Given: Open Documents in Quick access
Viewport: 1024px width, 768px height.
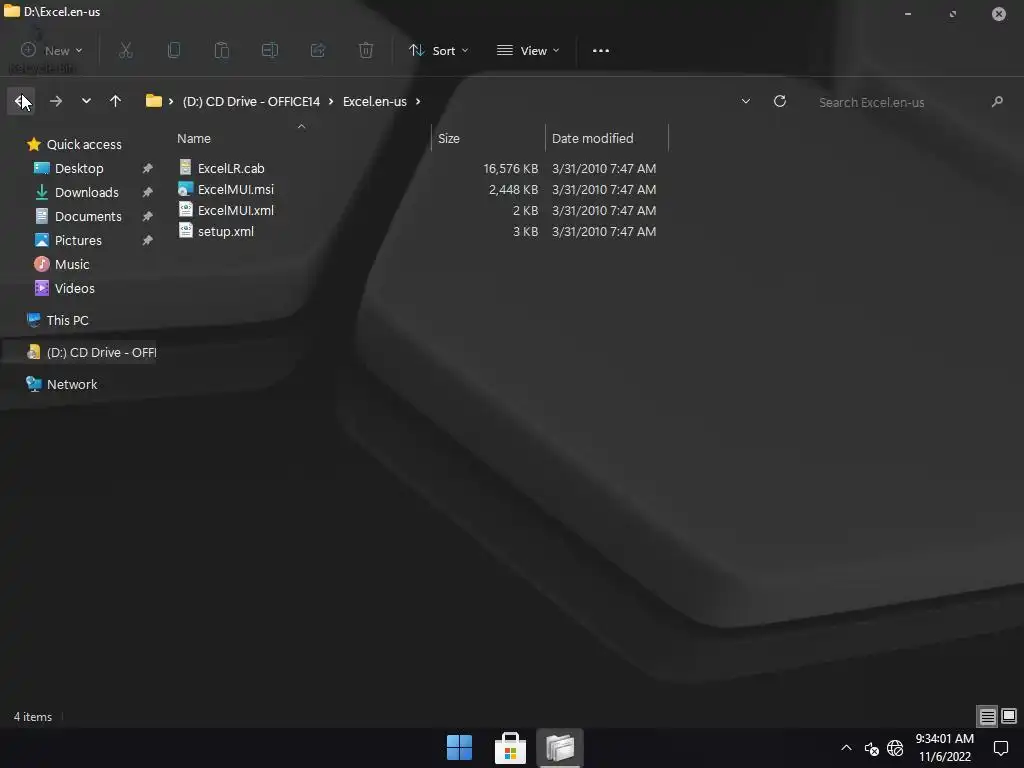Looking at the screenshot, I should click(x=88, y=217).
